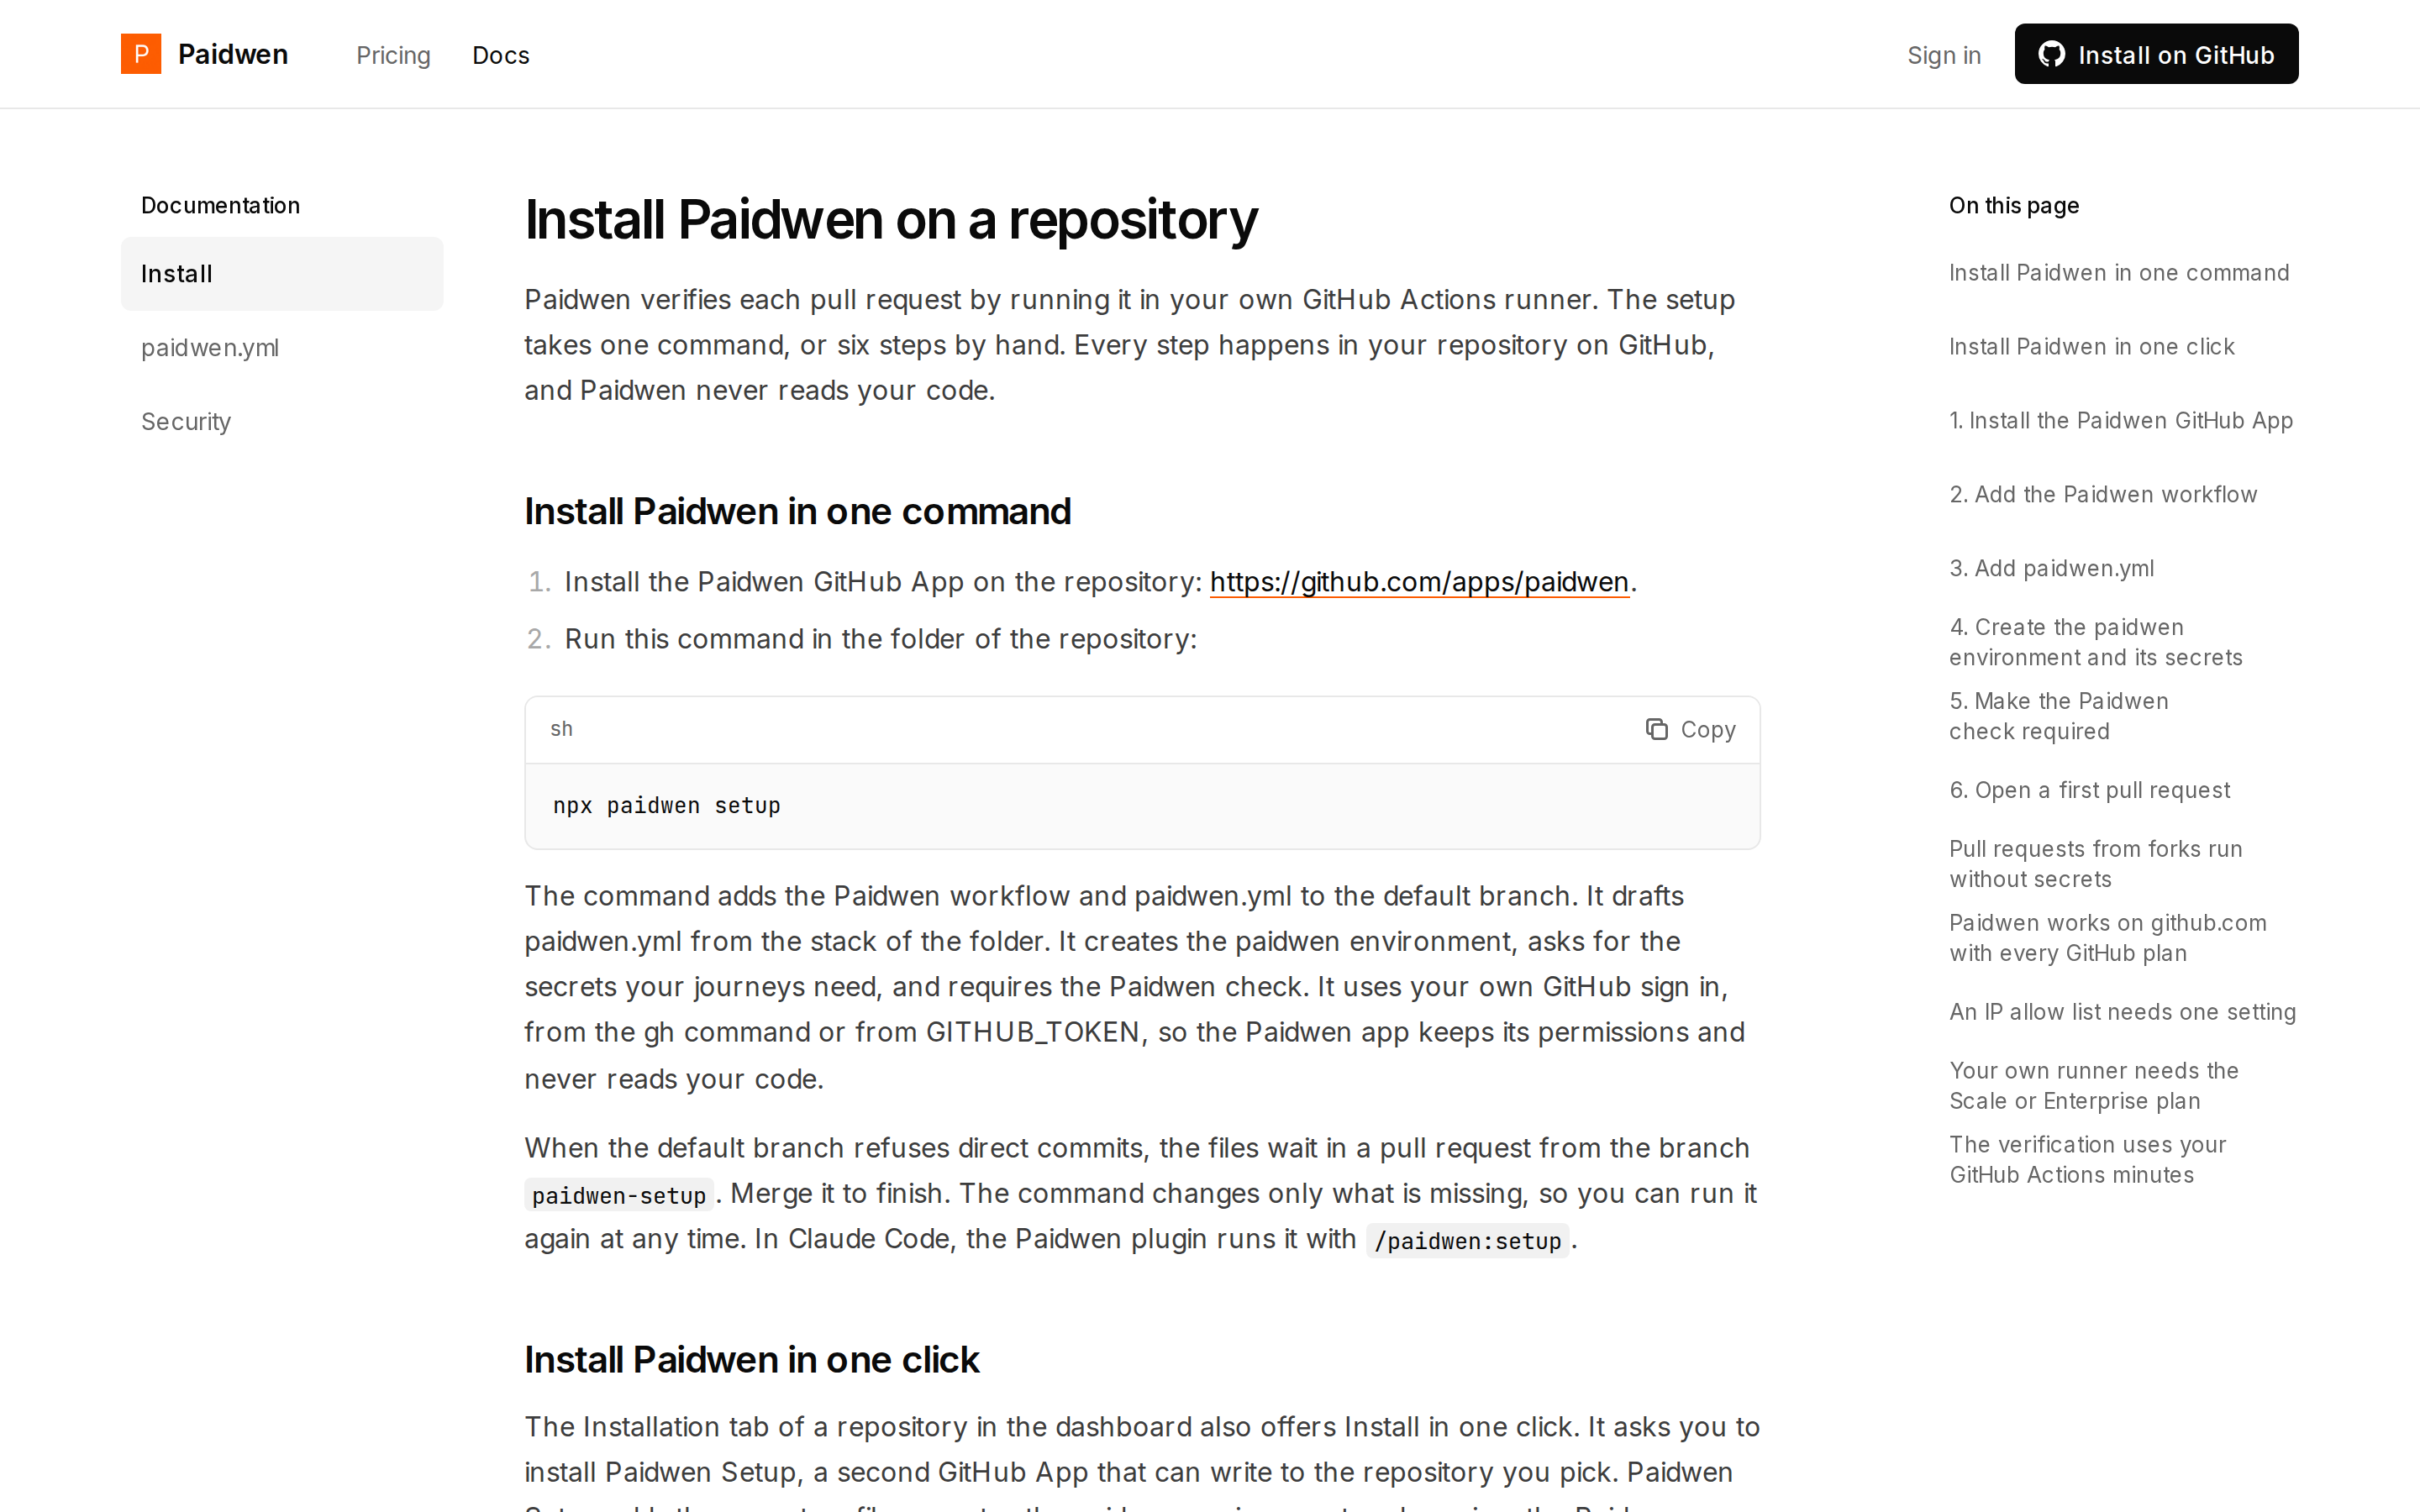Go to '6. Open a first pull request'
The image size is (2420, 1512).
point(2089,790)
